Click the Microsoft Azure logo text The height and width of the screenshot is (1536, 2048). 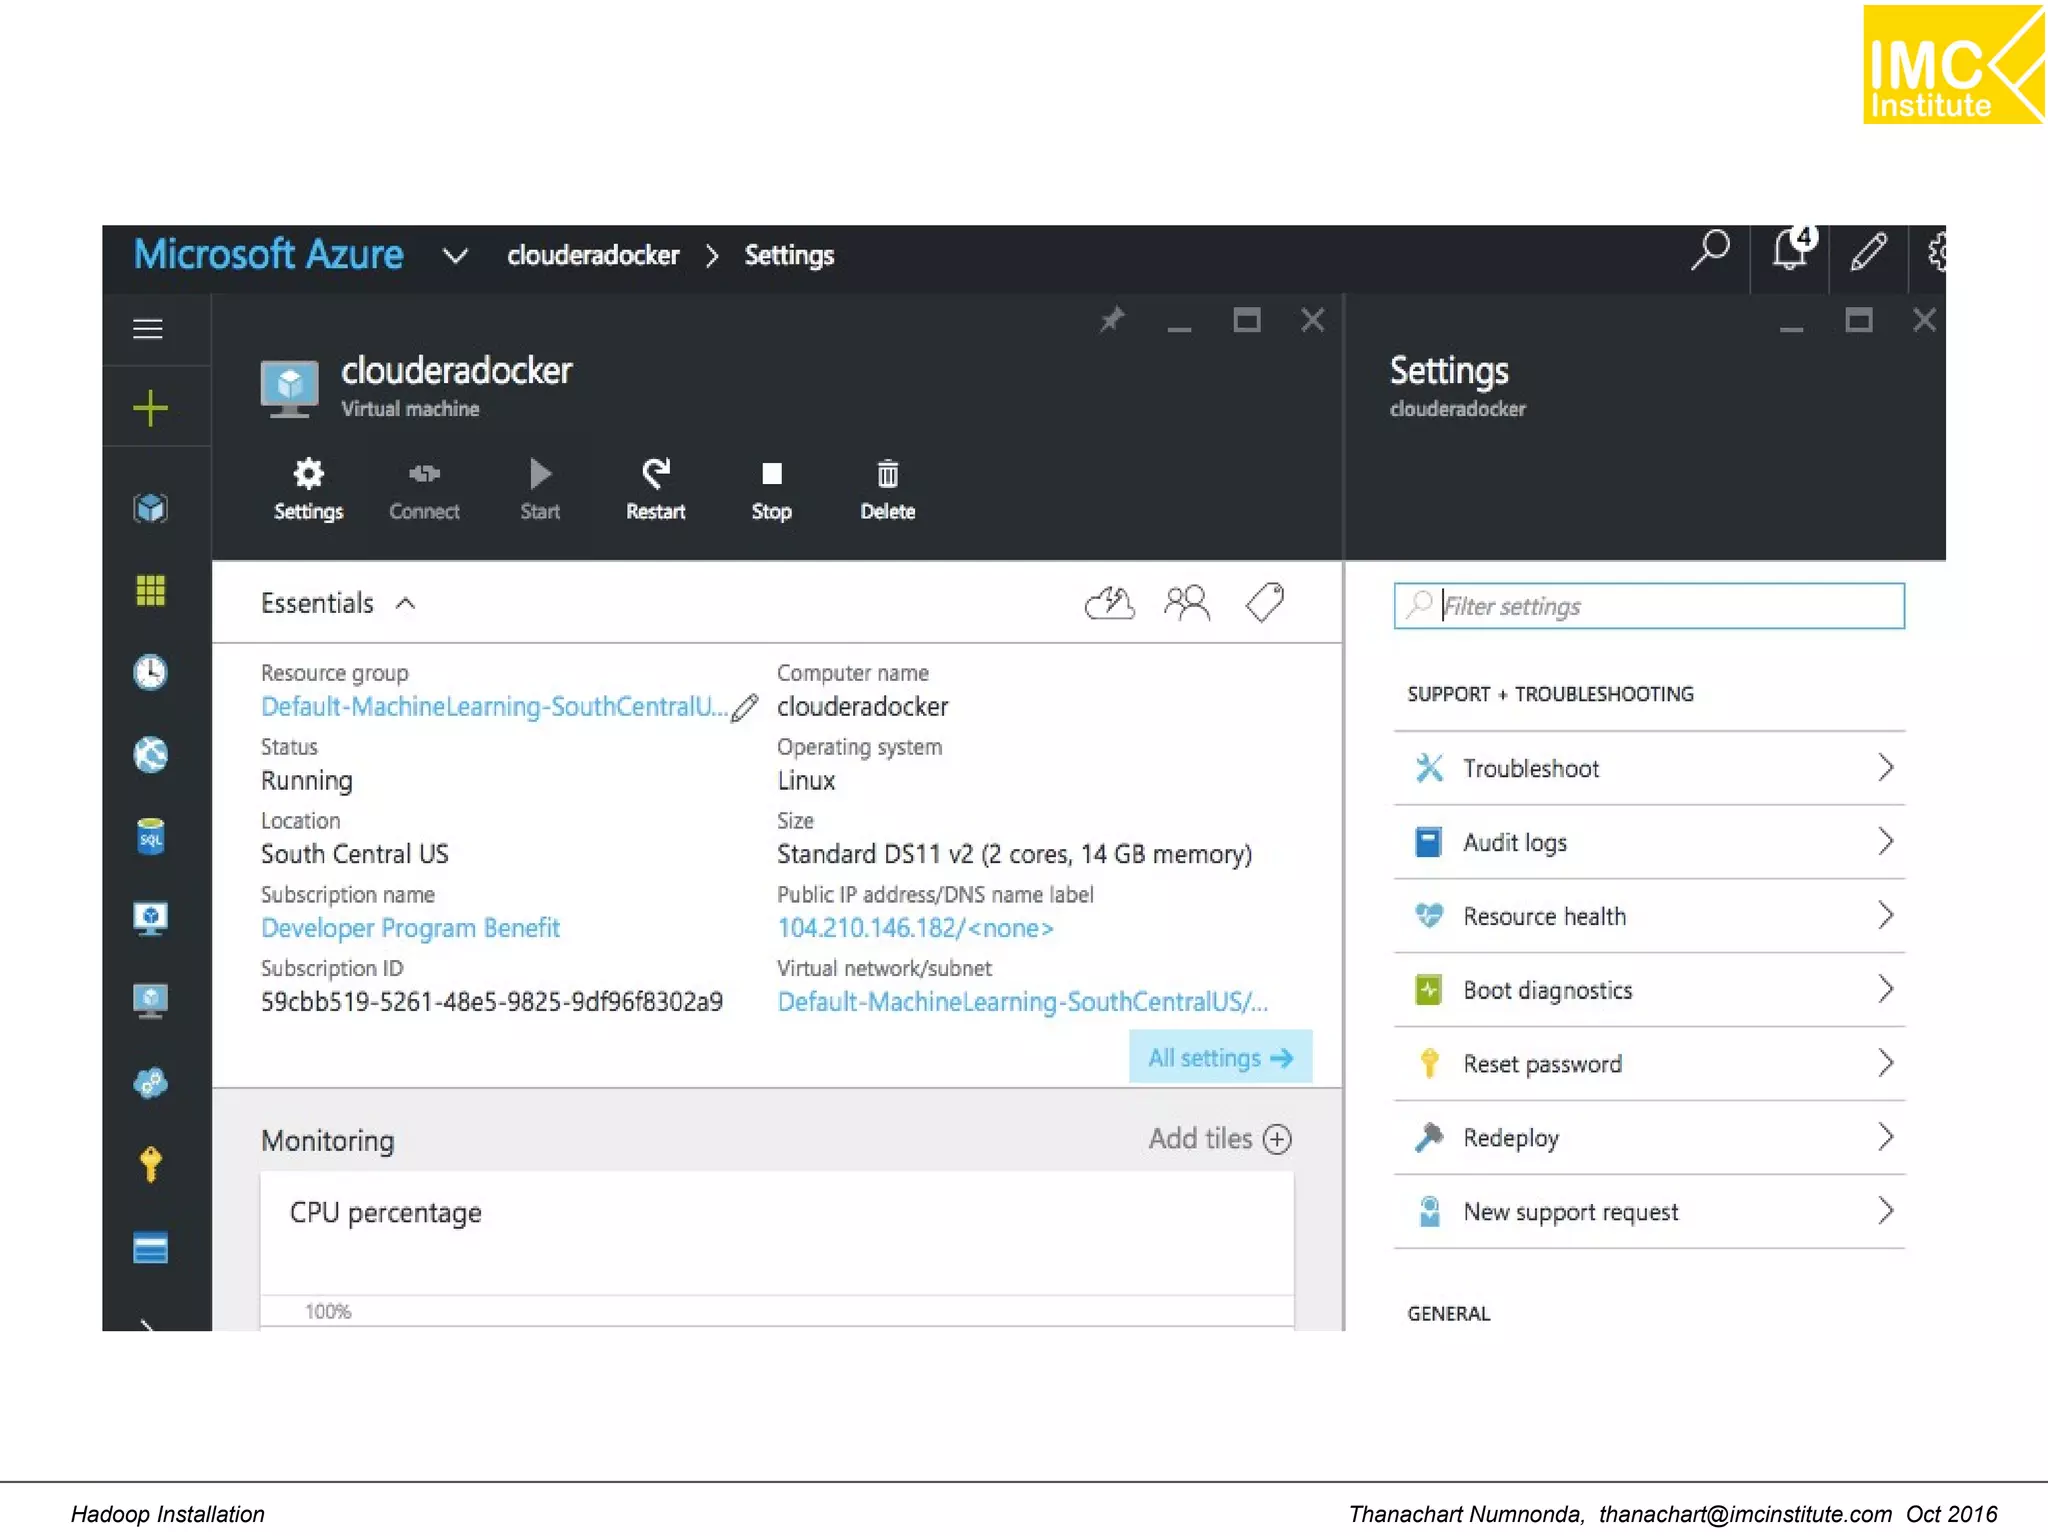(x=268, y=255)
